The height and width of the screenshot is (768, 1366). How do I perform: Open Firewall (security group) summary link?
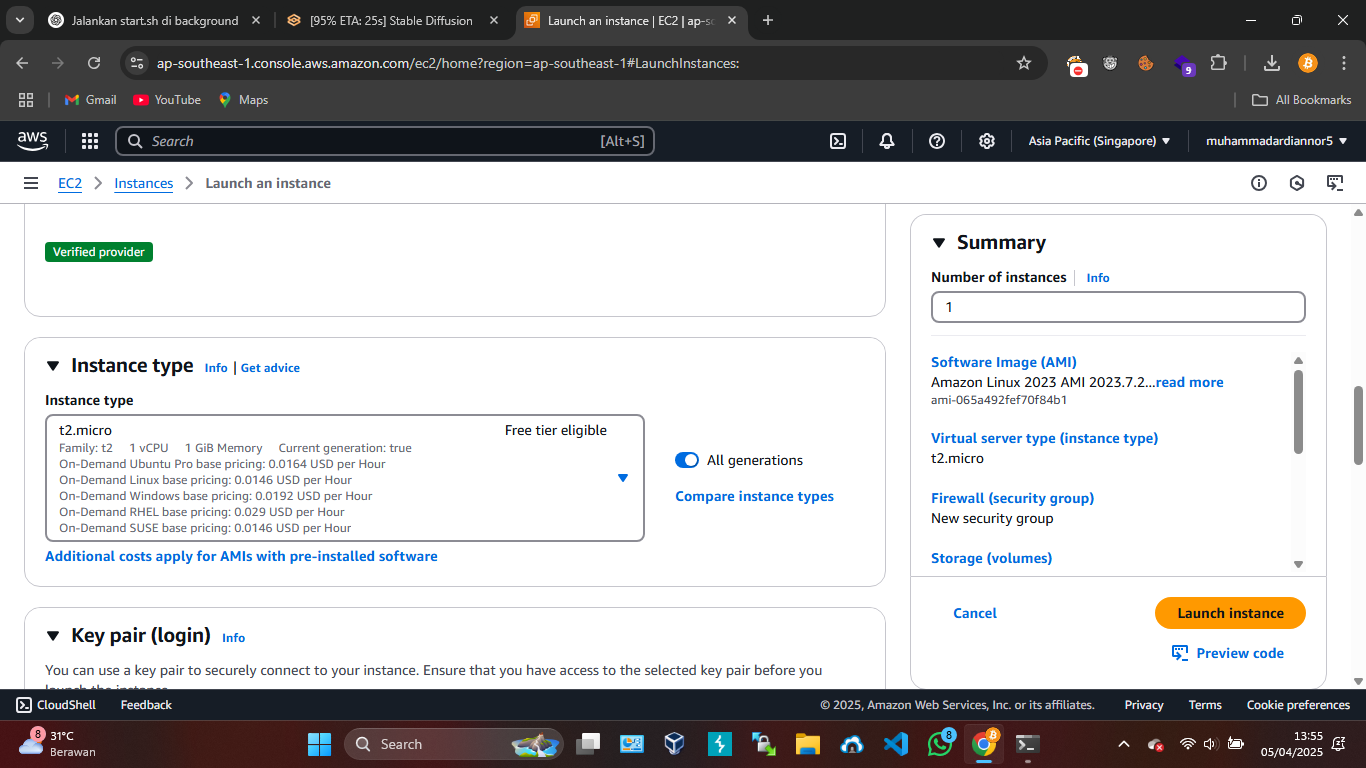click(x=1012, y=498)
